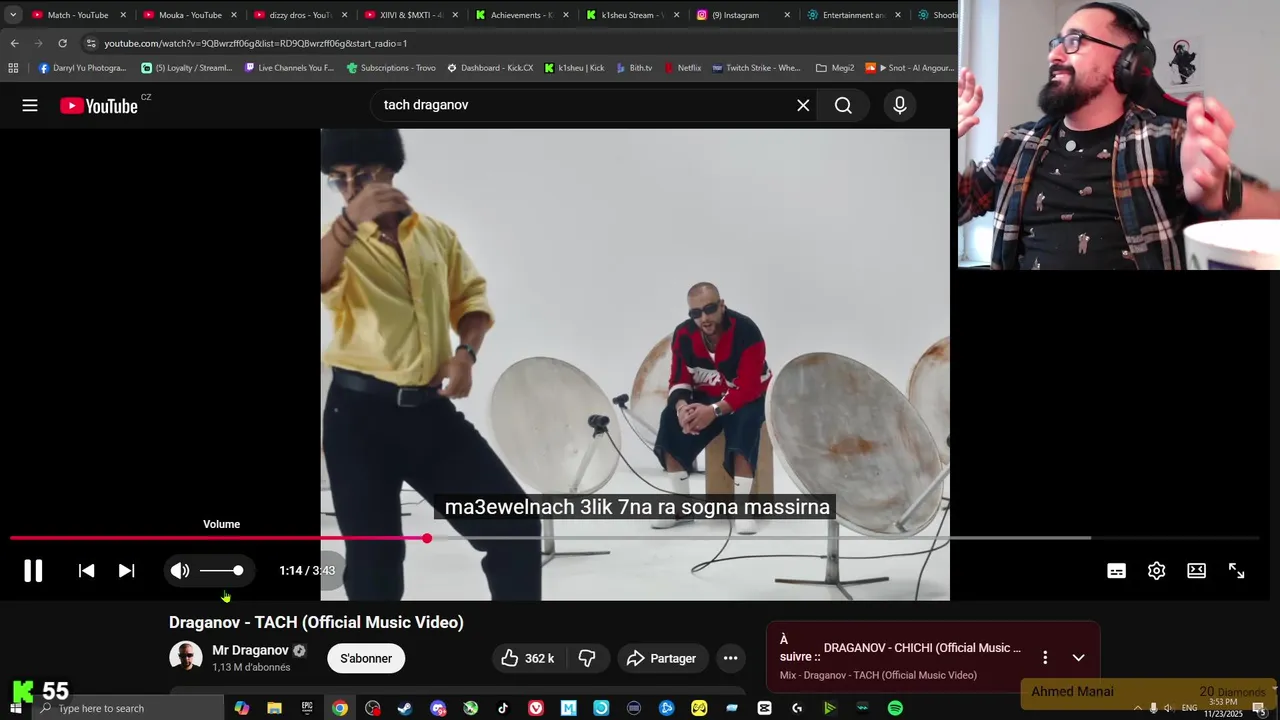Viewport: 1280px width, 720px height.
Task: Open the Subscriptions - Trovo bookmark
Action: [391, 68]
